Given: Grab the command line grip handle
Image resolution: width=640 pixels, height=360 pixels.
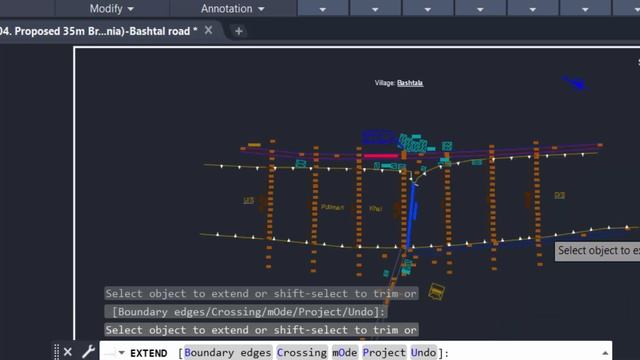Looking at the screenshot, I should point(57,352).
